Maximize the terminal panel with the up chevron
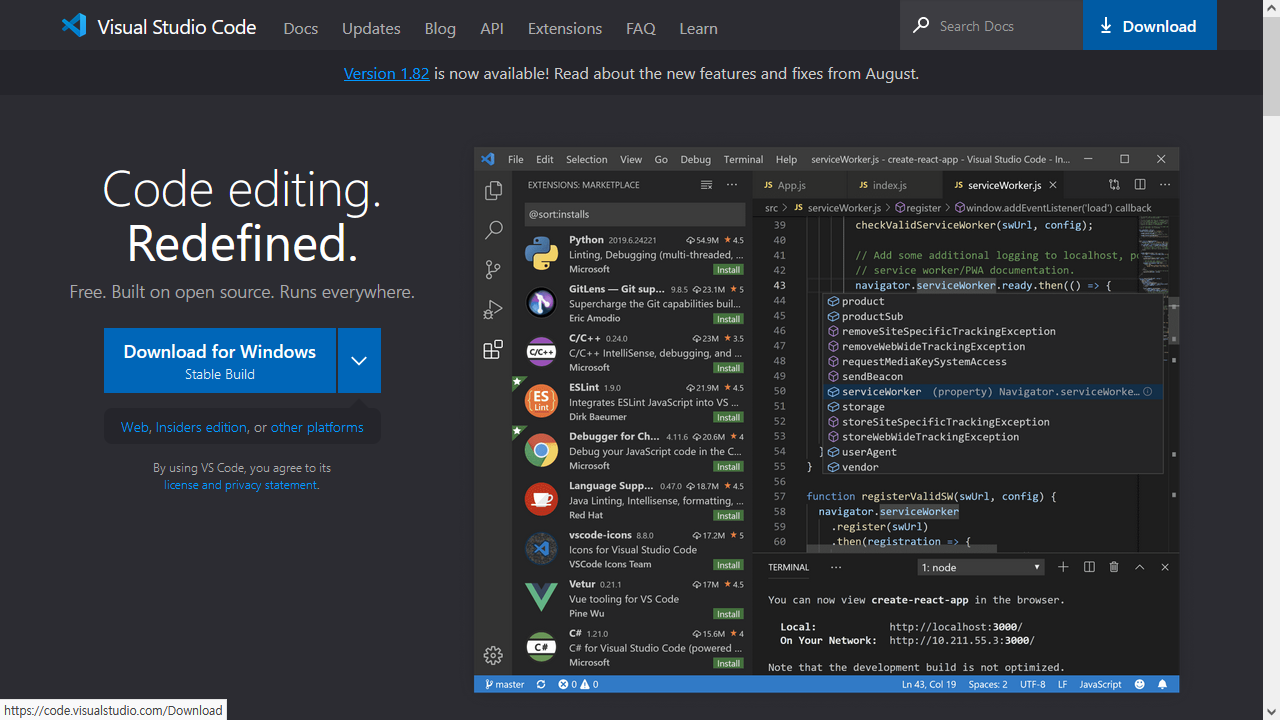The image size is (1280, 720). pyautogui.click(x=1139, y=567)
